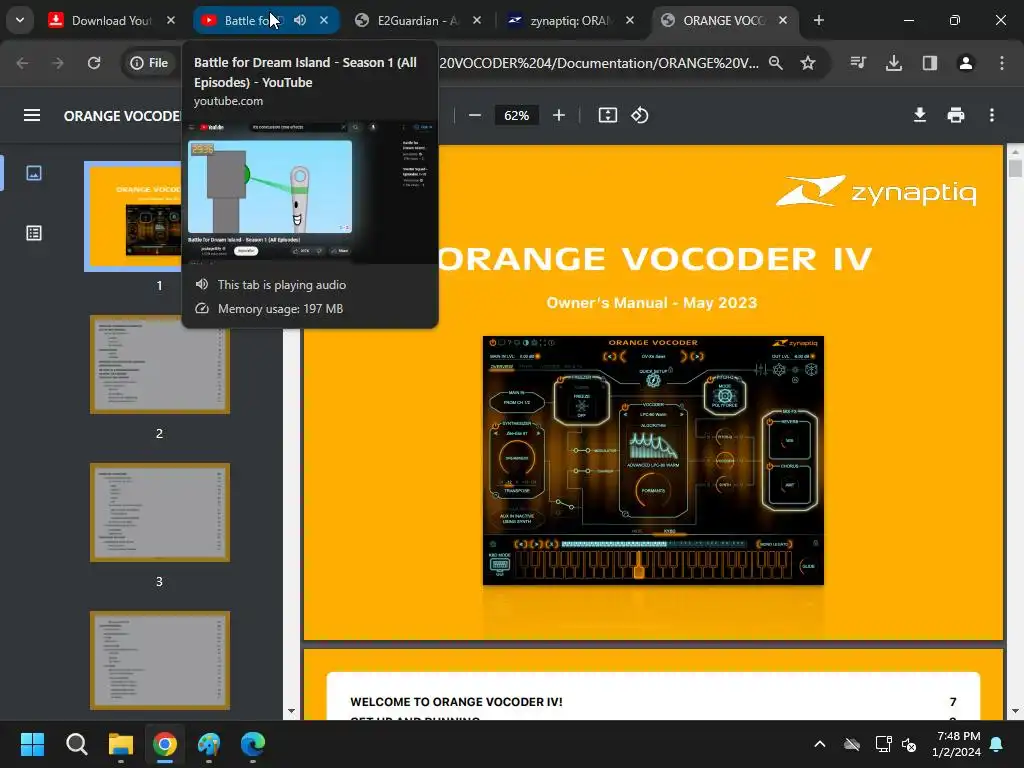
Task: Click the document scrollbar up arrow
Action: tap(1015, 152)
